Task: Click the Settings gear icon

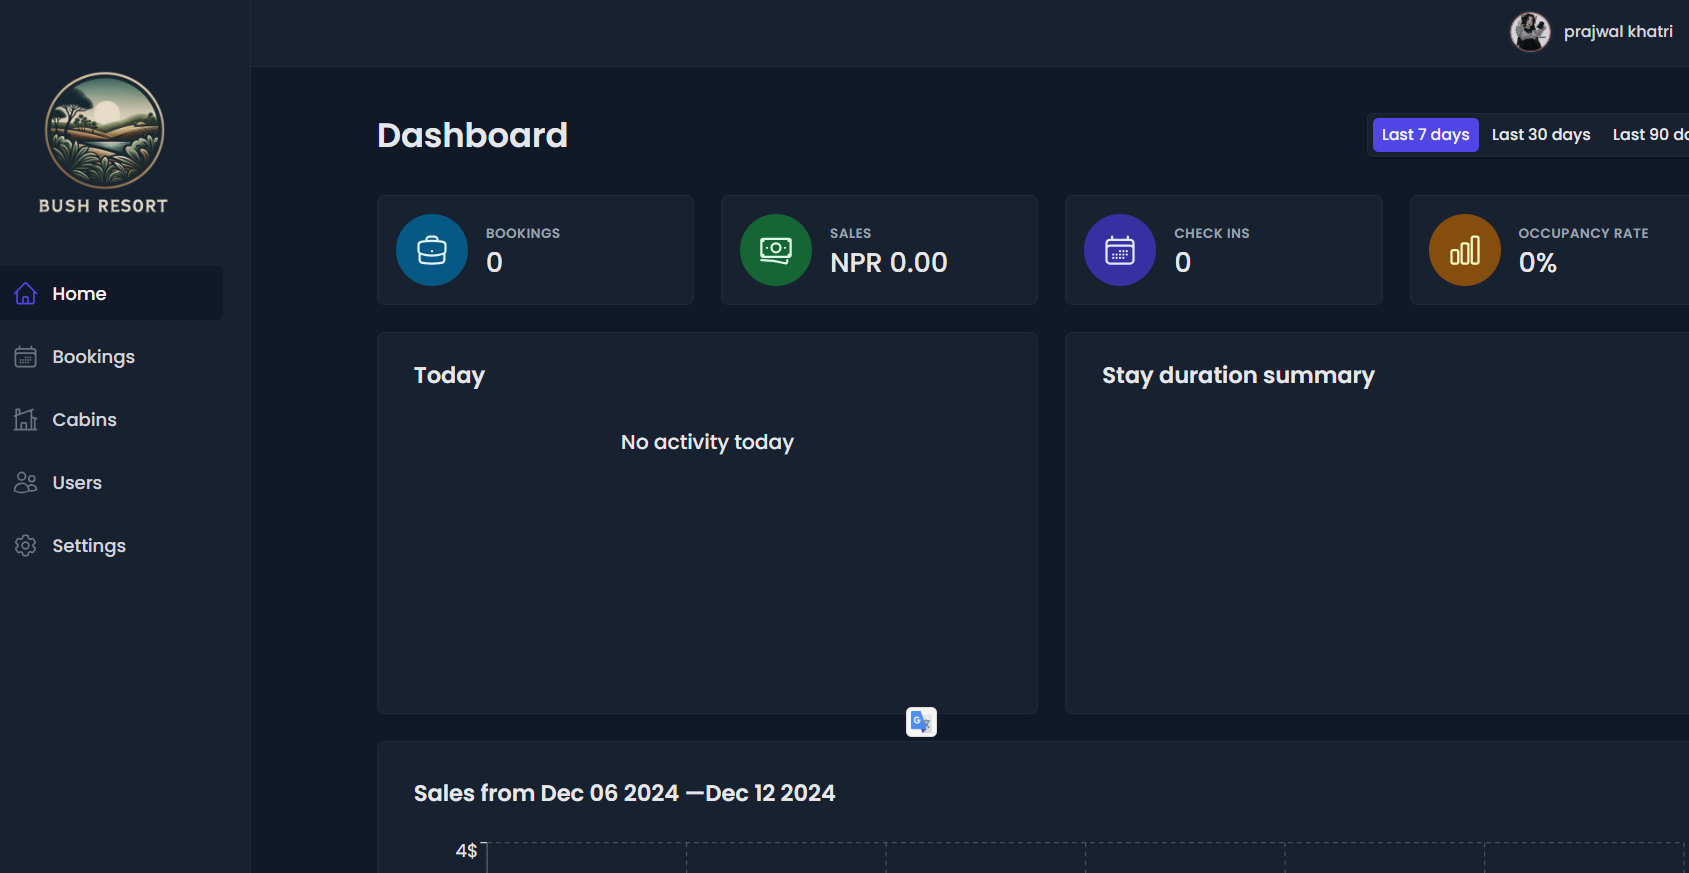Action: click(x=26, y=546)
